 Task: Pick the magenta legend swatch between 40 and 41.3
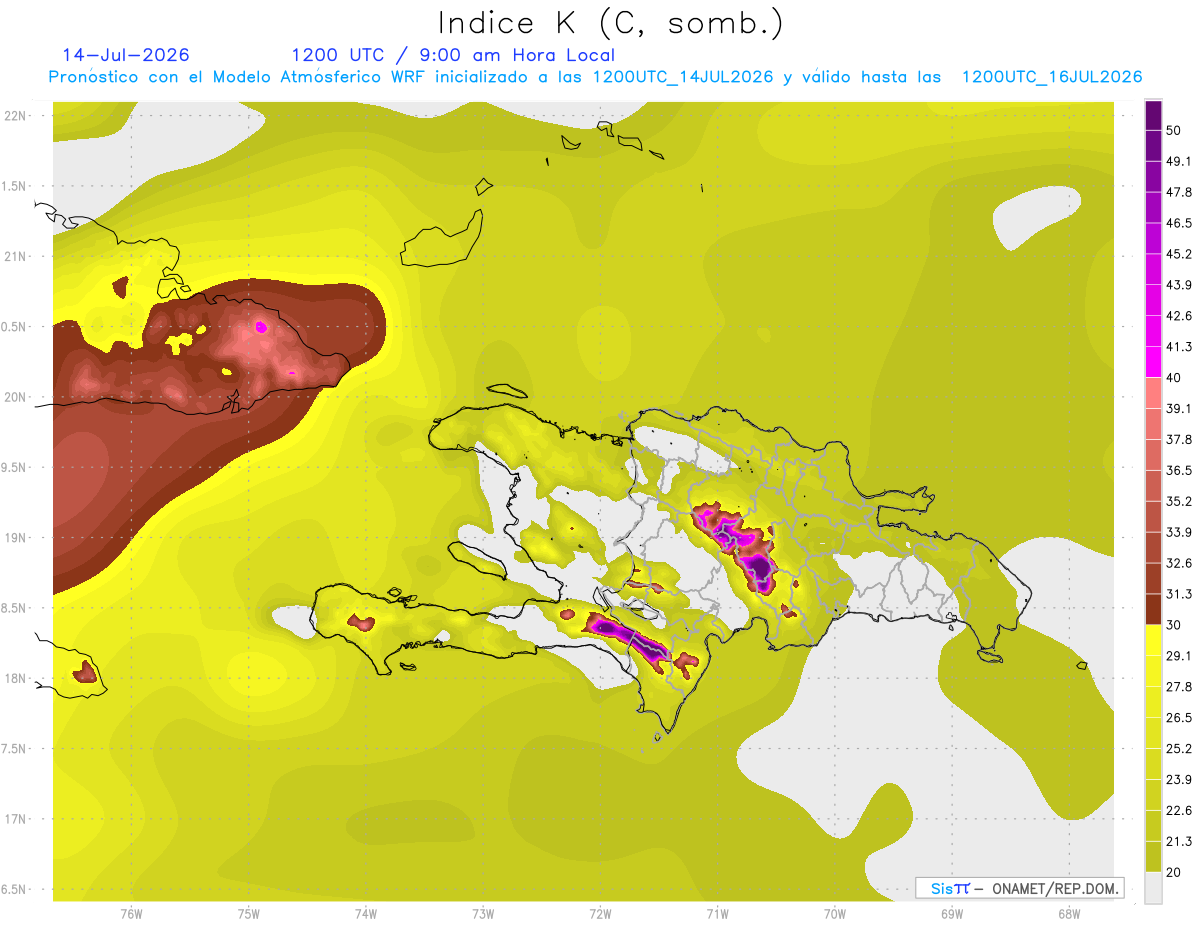1153,362
